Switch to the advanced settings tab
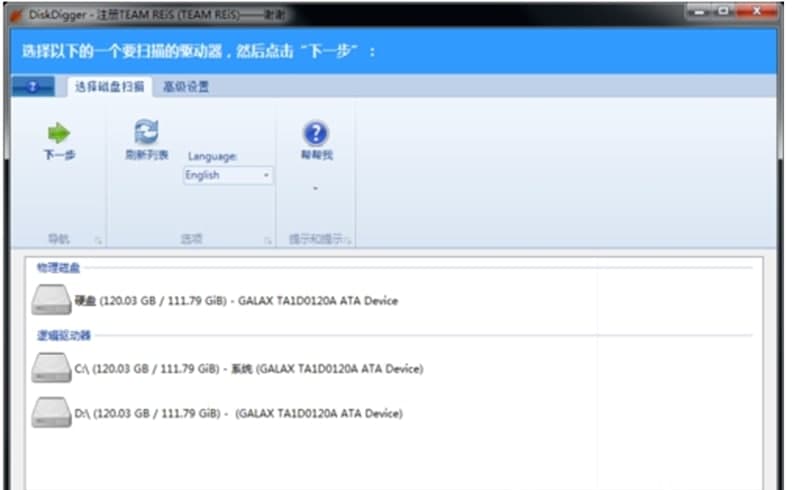 coord(186,86)
